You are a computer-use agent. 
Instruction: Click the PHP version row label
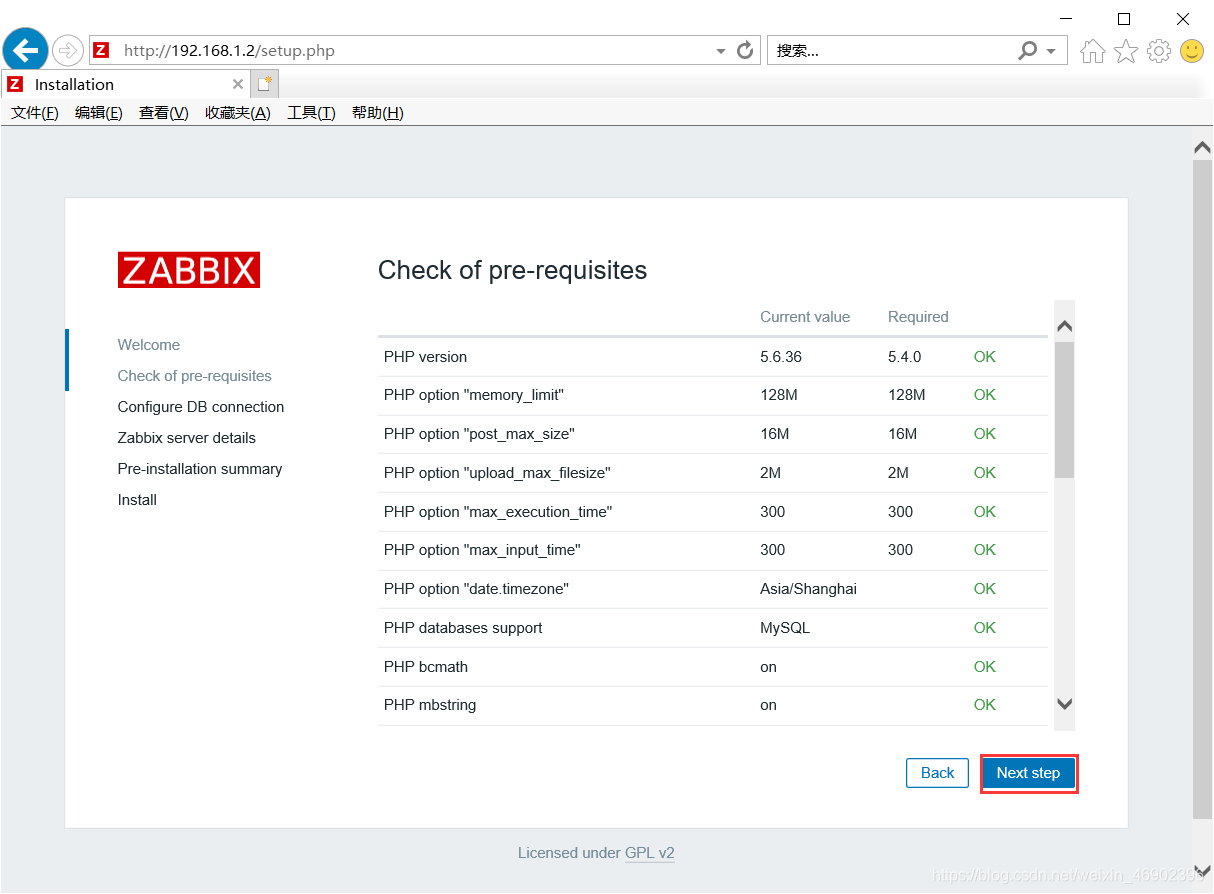click(425, 357)
